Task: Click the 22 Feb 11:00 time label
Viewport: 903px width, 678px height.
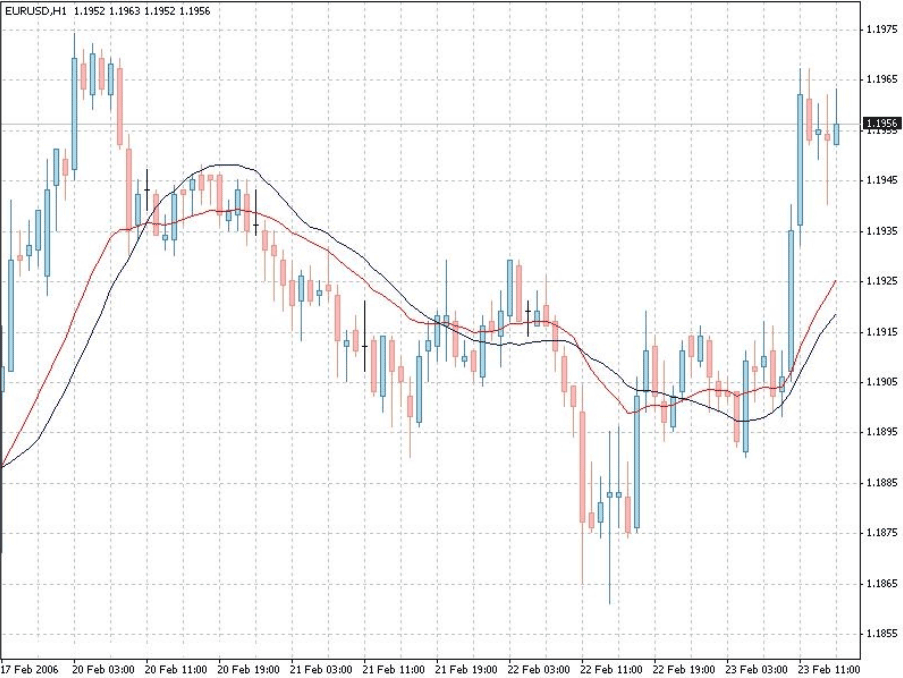Action: tap(612, 669)
